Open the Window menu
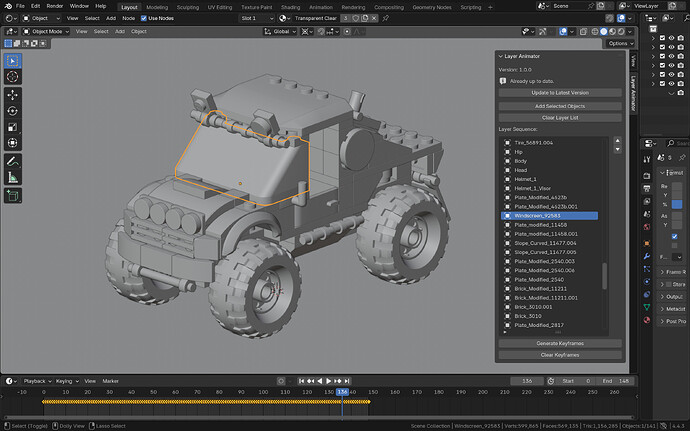 [x=79, y=6]
